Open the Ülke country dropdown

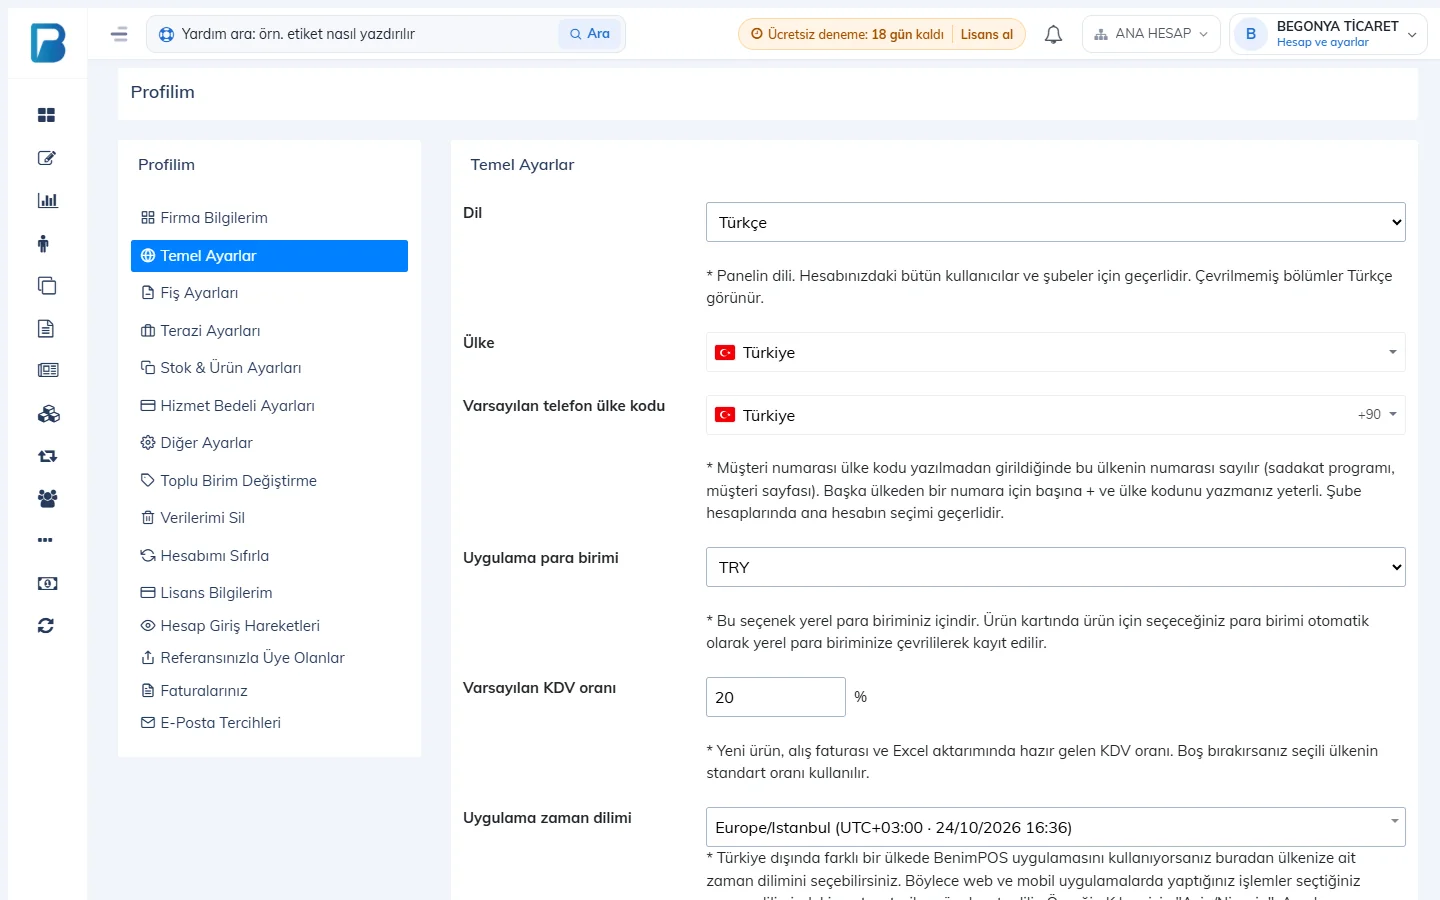(1055, 352)
